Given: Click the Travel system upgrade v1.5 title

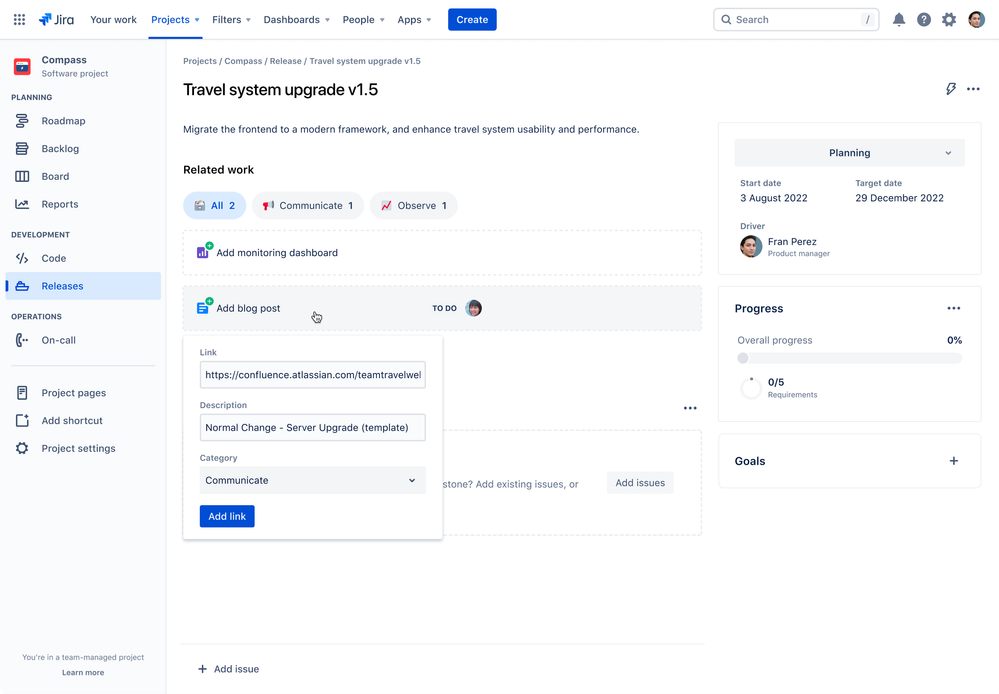Looking at the screenshot, I should click(280, 90).
